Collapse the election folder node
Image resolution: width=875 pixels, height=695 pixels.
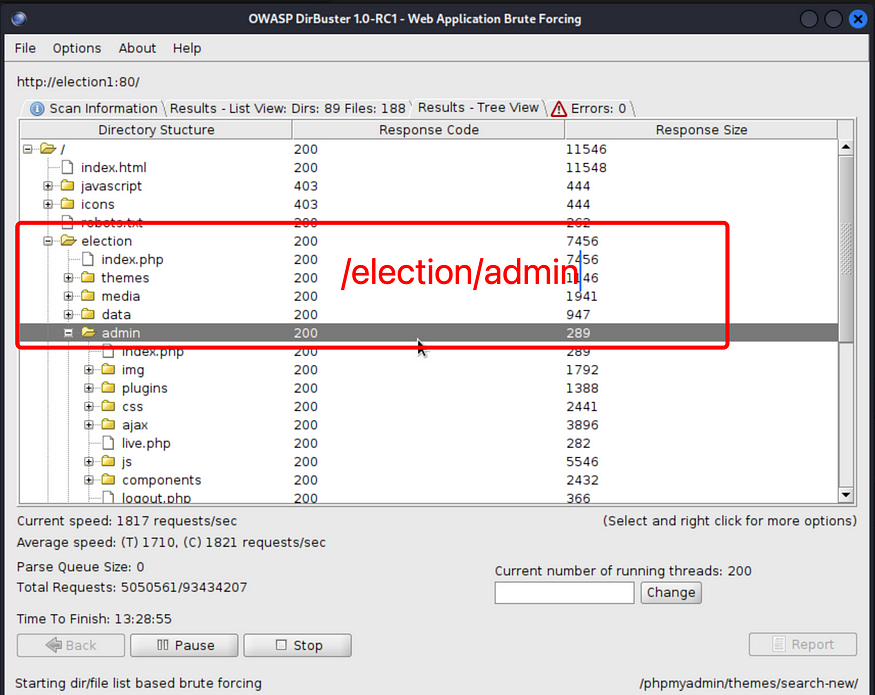pos(48,241)
